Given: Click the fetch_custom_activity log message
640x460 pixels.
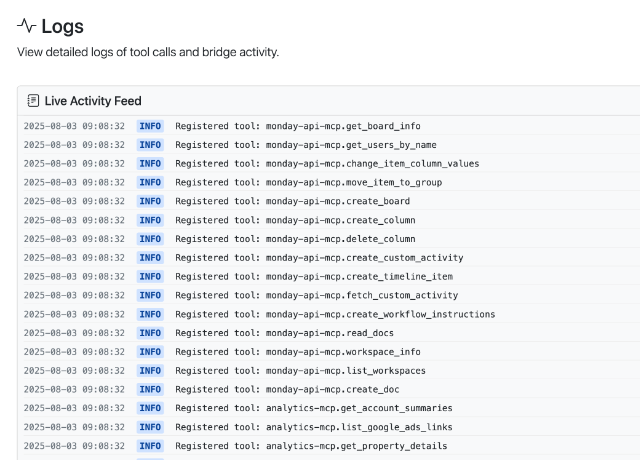Looking at the screenshot, I should click(317, 295).
